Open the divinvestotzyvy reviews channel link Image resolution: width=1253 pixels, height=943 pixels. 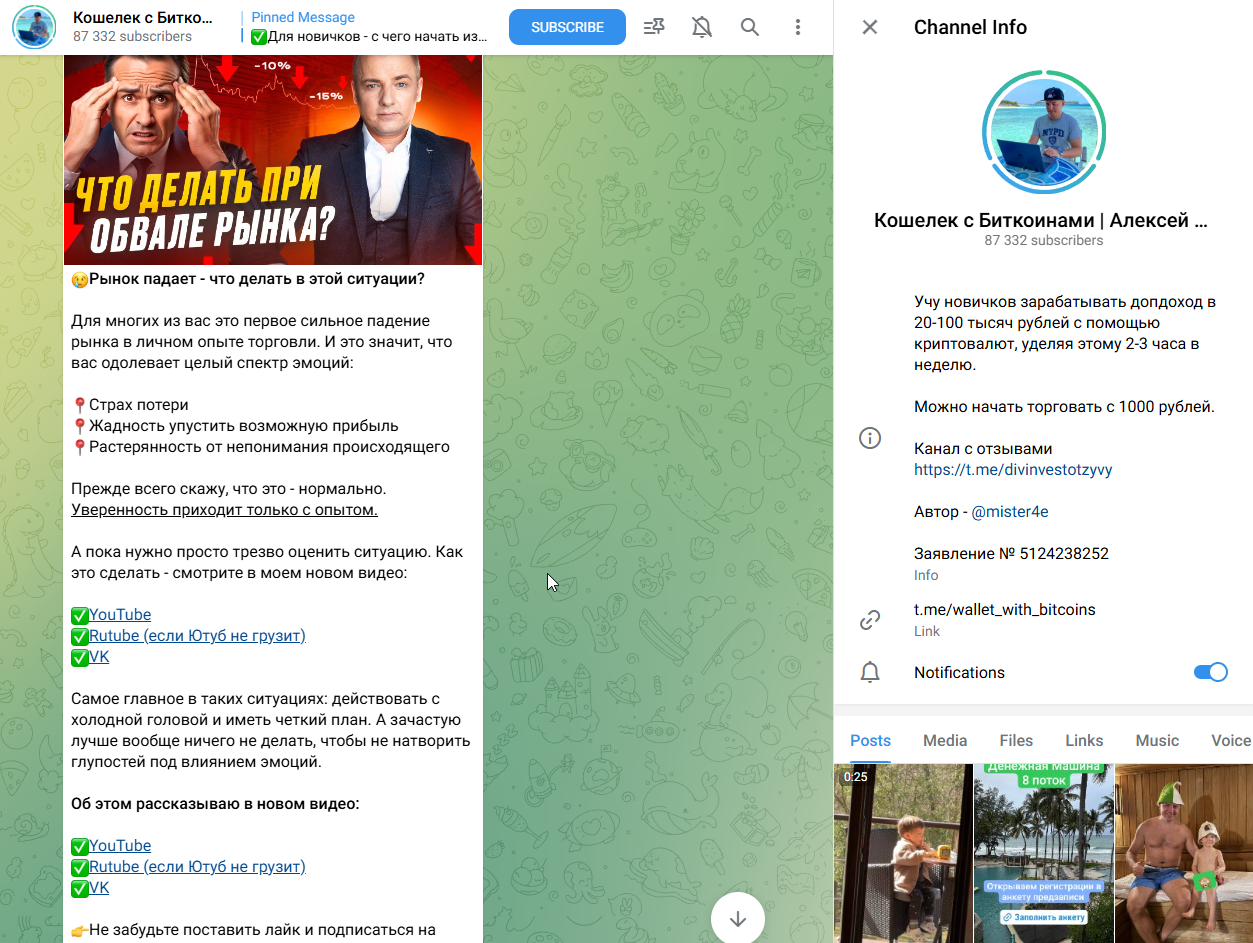coord(1013,470)
